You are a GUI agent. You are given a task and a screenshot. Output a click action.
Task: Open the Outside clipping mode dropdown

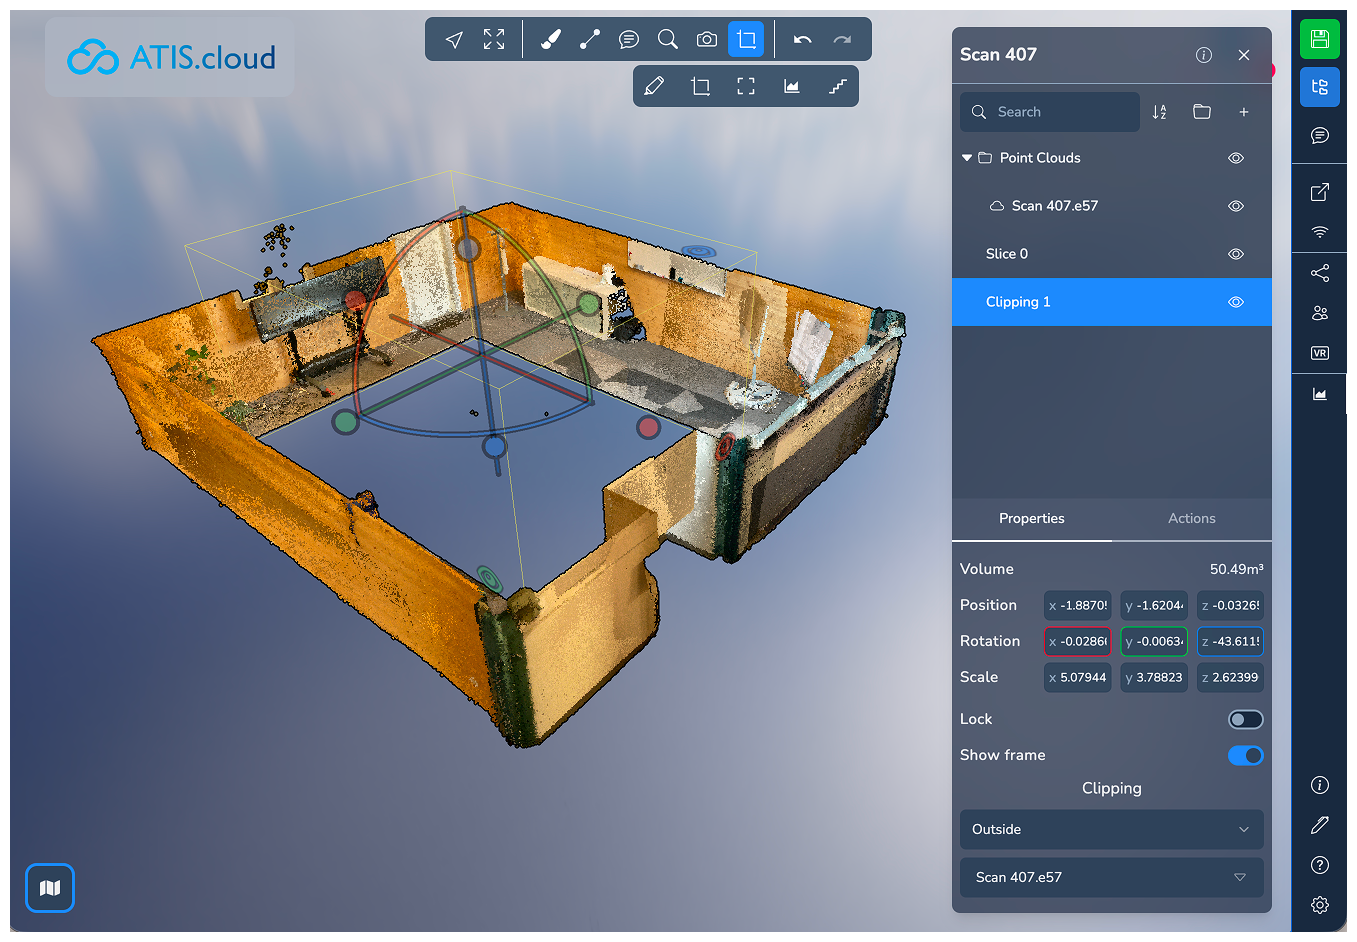click(1111, 829)
